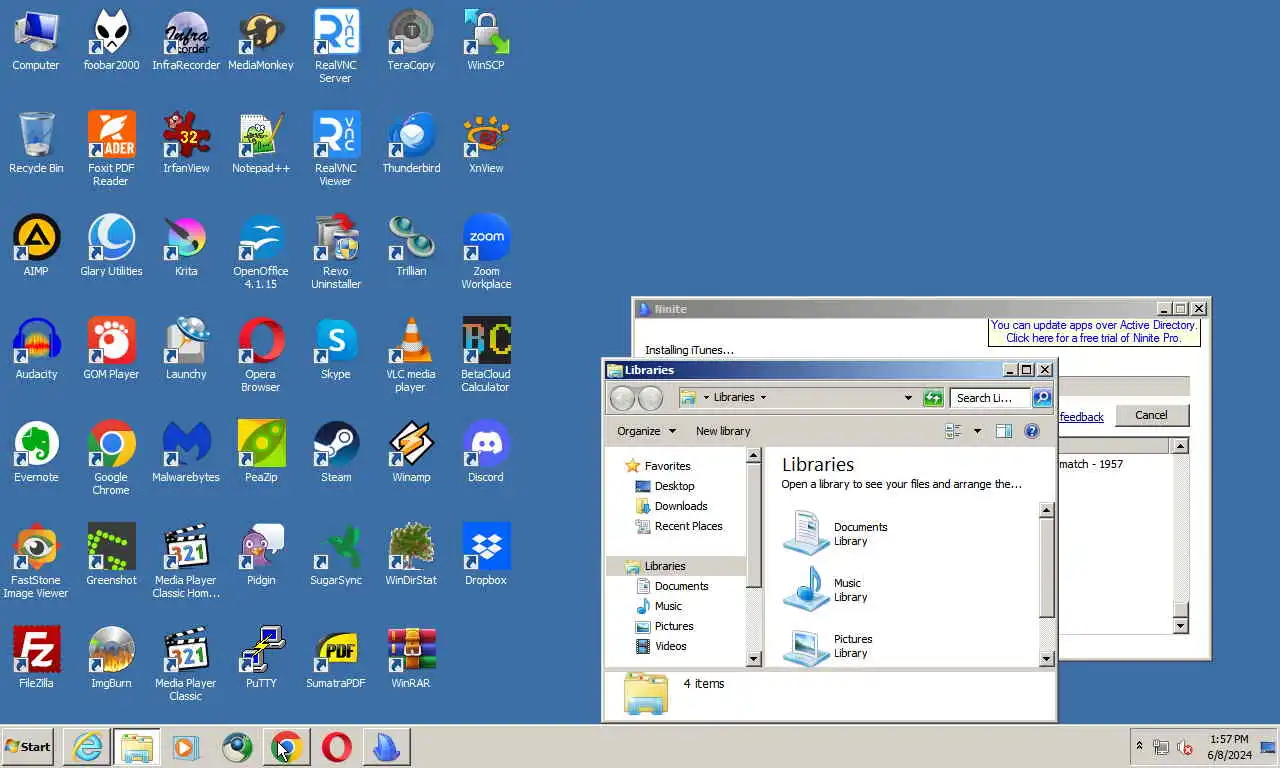Open Internet Explorer from the taskbar

87,747
